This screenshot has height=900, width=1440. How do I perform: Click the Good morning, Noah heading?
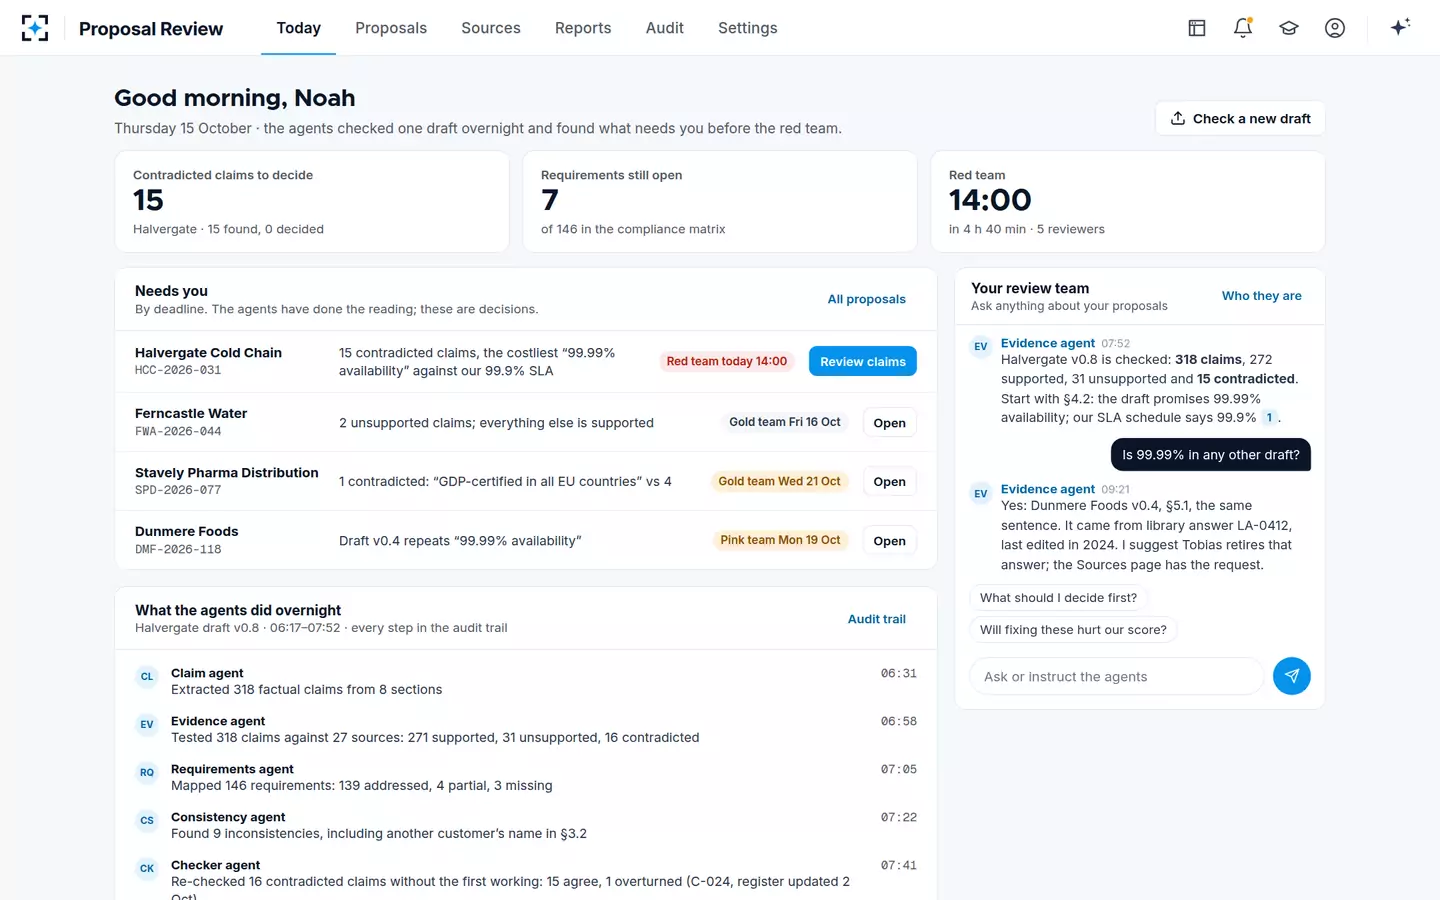coord(235,98)
